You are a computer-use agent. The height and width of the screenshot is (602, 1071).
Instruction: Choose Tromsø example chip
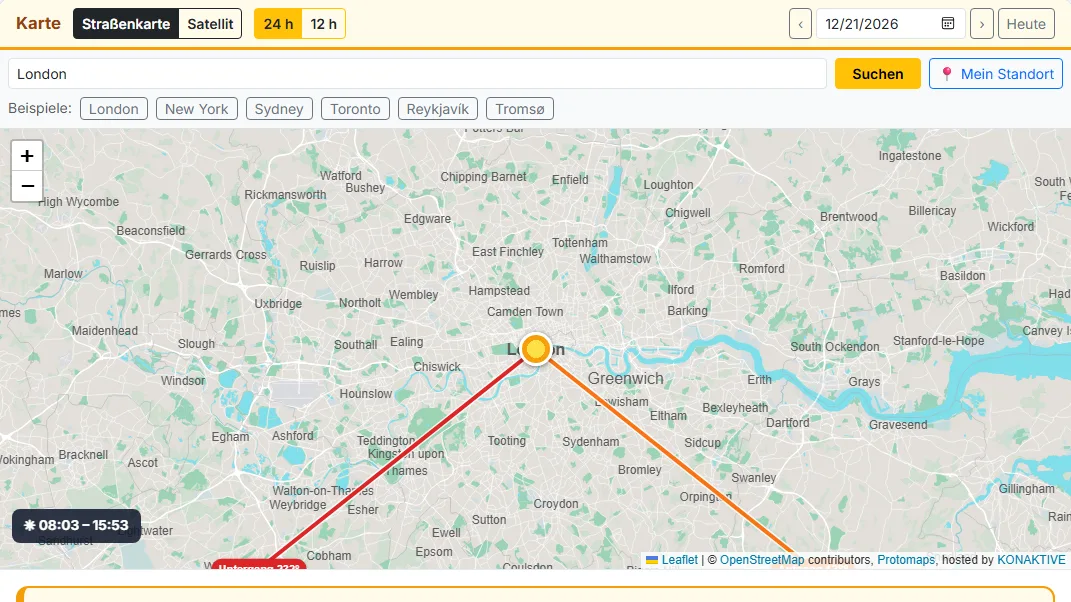pyautogui.click(x=520, y=109)
